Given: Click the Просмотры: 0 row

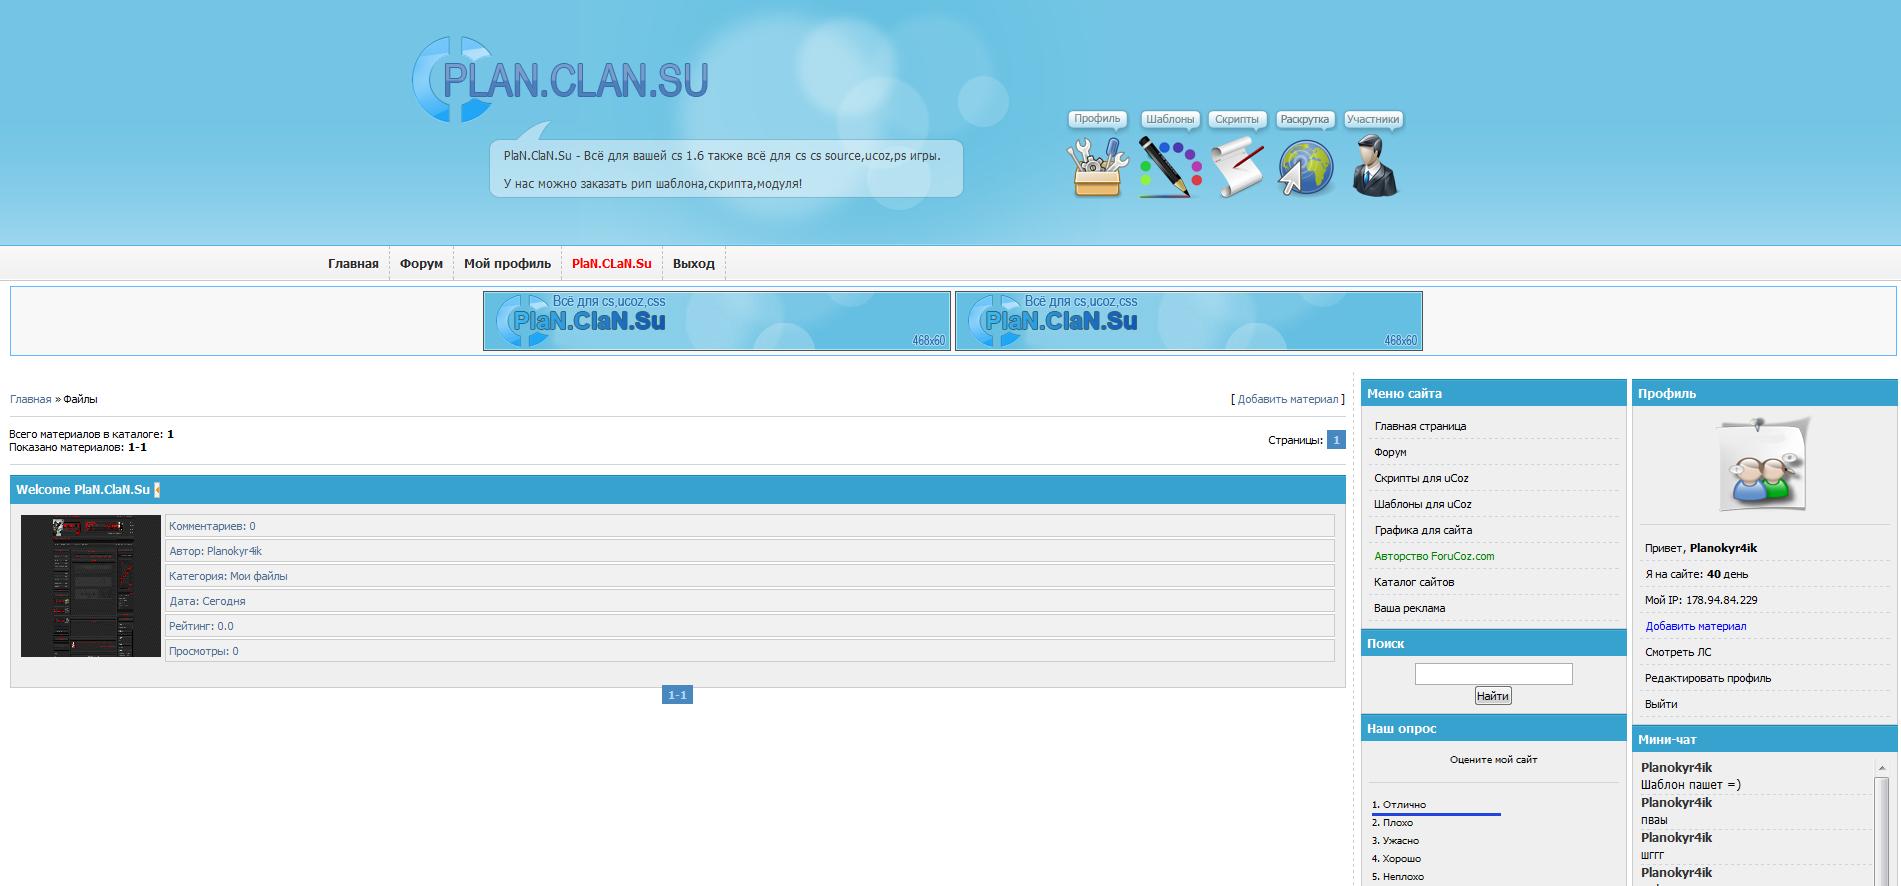Looking at the screenshot, I should [750, 651].
